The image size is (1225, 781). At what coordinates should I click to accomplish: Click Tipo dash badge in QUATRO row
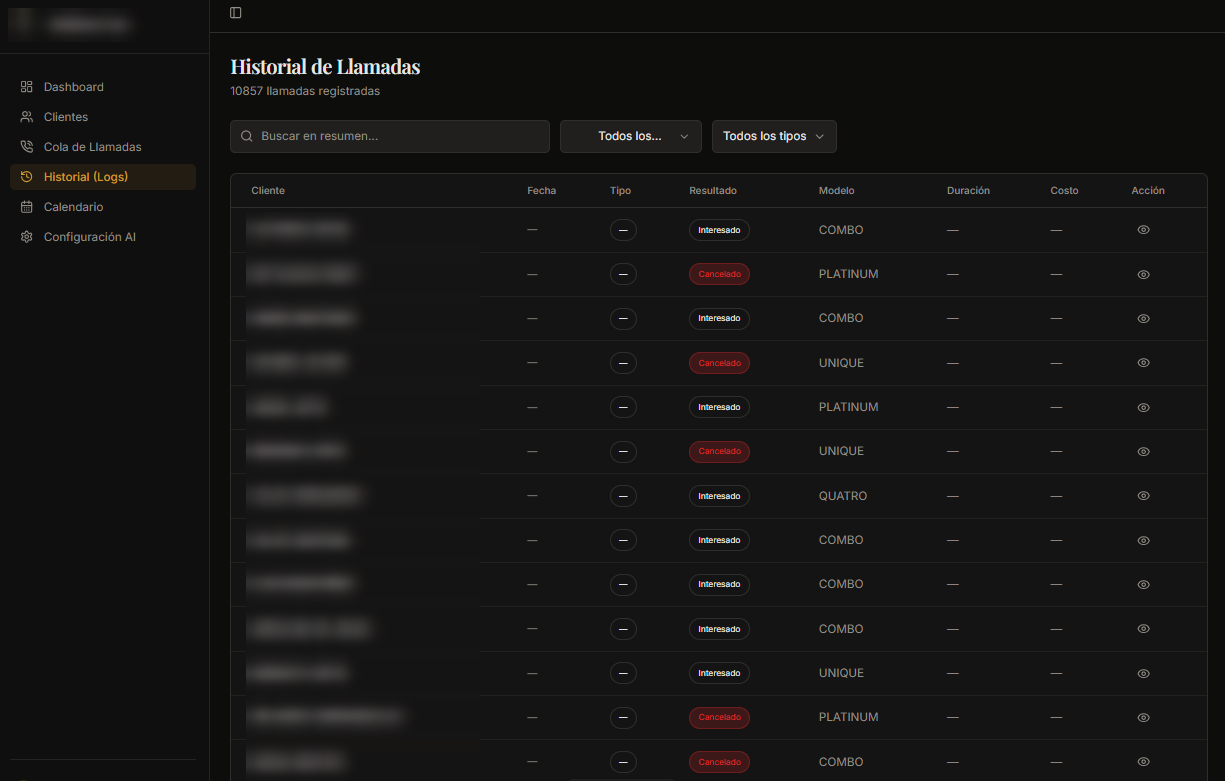(x=623, y=496)
